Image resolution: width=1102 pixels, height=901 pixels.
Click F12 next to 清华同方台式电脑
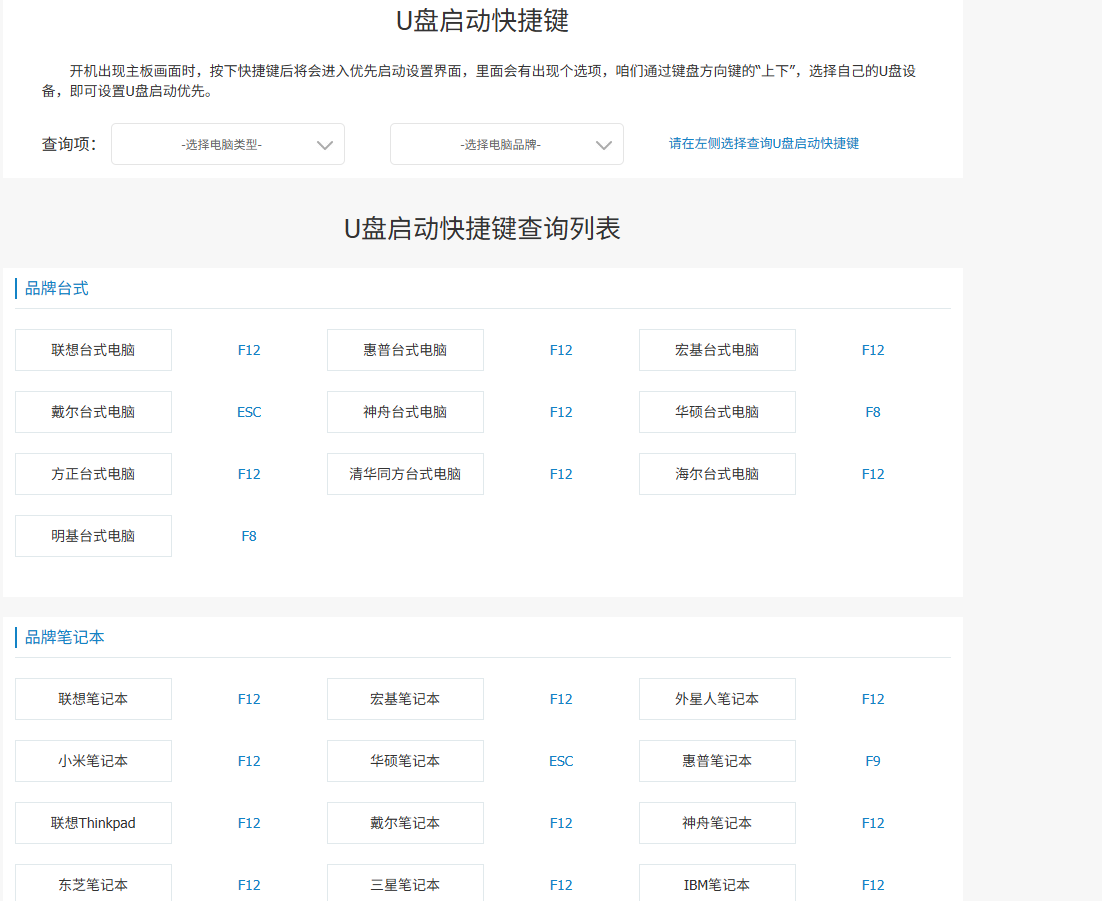pyautogui.click(x=561, y=474)
